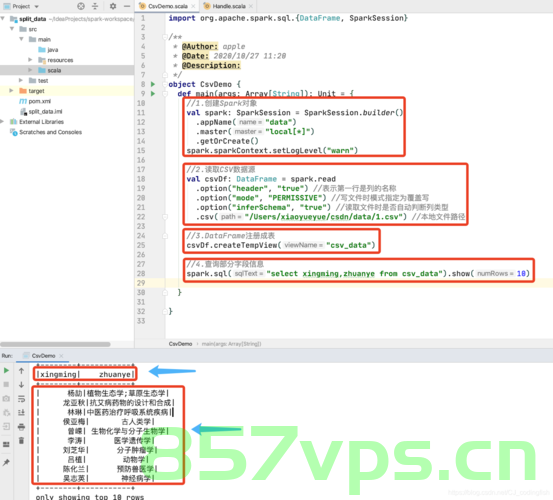Fold the main method at line 9 gutter
Screen dimensions: 553x500
(165, 94)
